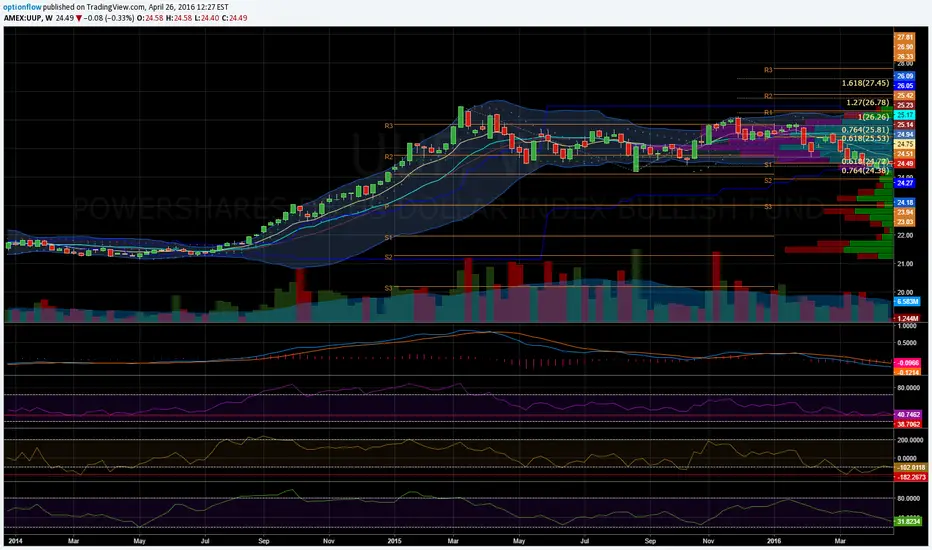Select the 25.23 dark red price label

pyautogui.click(x=905, y=105)
